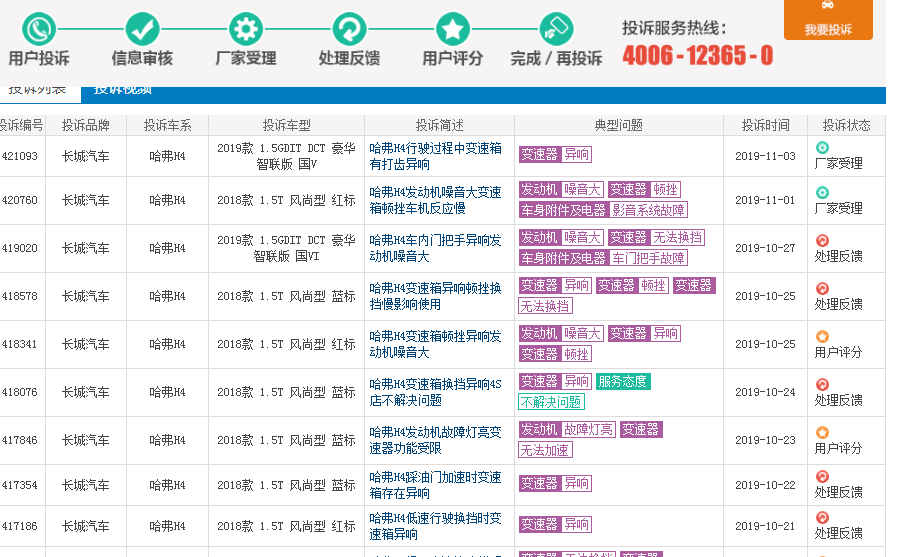The image size is (901, 557).
Task: Click 用户评分 status icon for complaint 417846
Action: tap(822, 432)
